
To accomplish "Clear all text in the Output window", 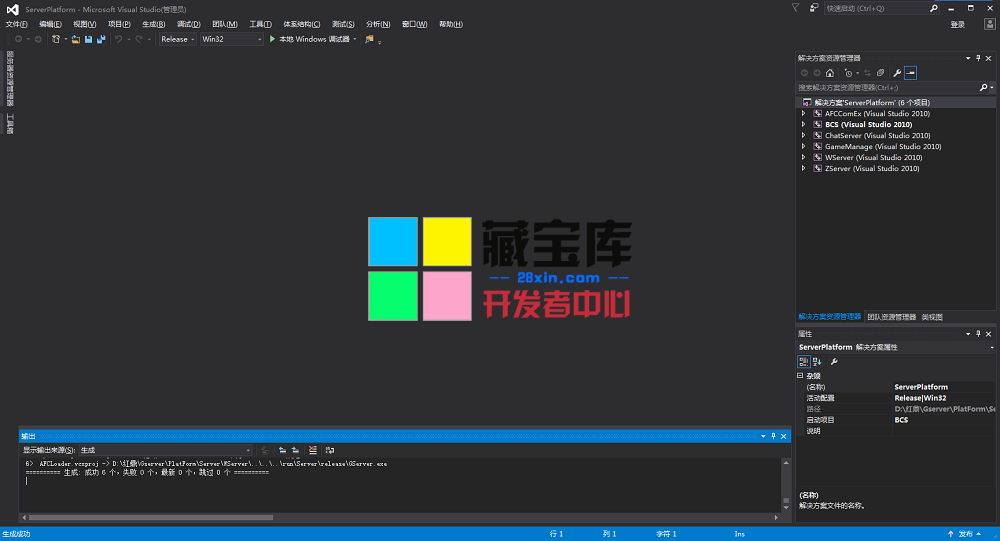I will pyautogui.click(x=313, y=450).
